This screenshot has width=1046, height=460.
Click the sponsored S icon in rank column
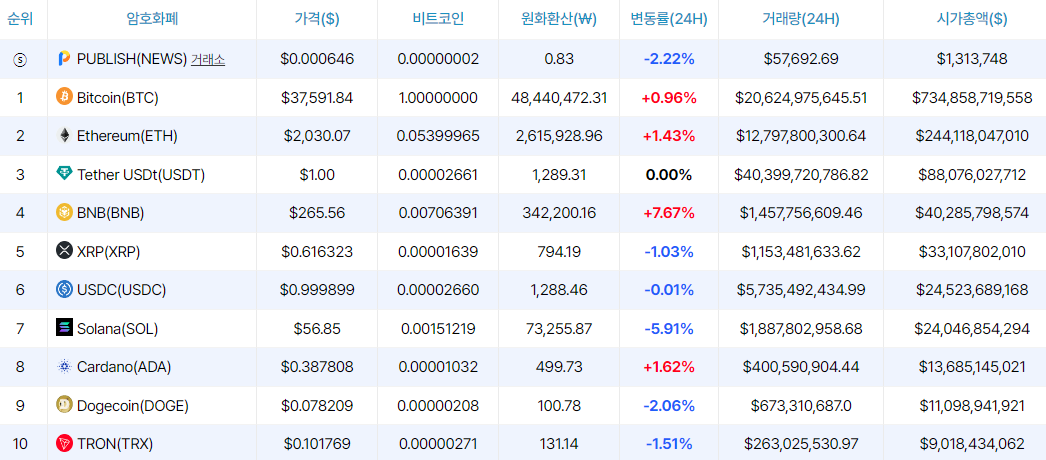click(x=20, y=60)
